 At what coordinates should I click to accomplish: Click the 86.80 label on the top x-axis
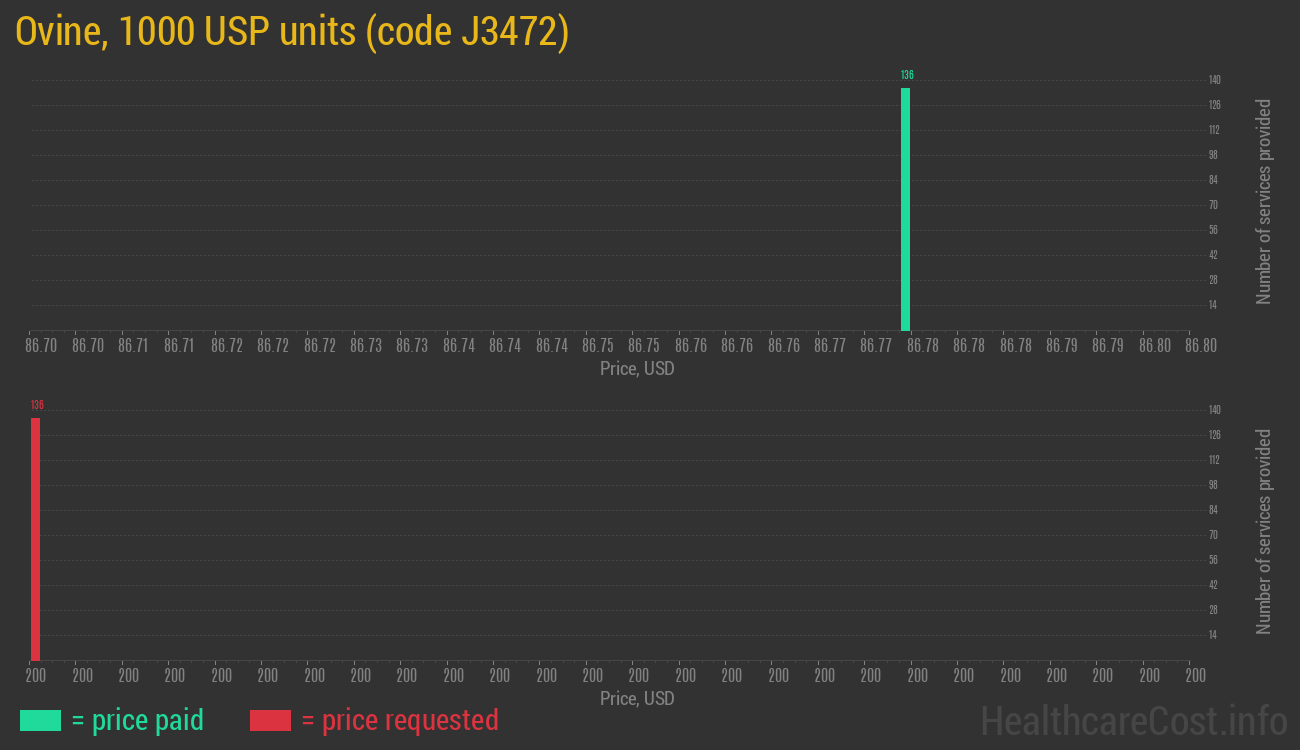(1201, 345)
